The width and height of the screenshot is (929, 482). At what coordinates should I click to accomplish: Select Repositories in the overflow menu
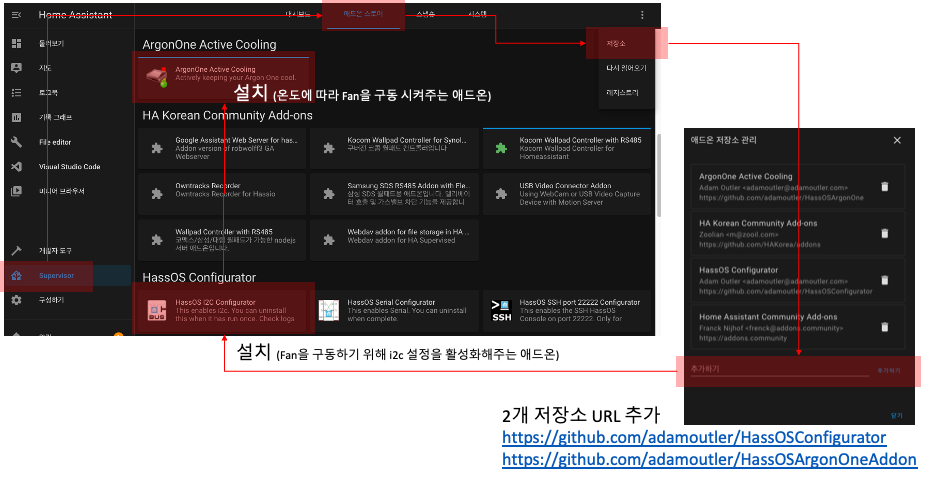pyautogui.click(x=616, y=43)
